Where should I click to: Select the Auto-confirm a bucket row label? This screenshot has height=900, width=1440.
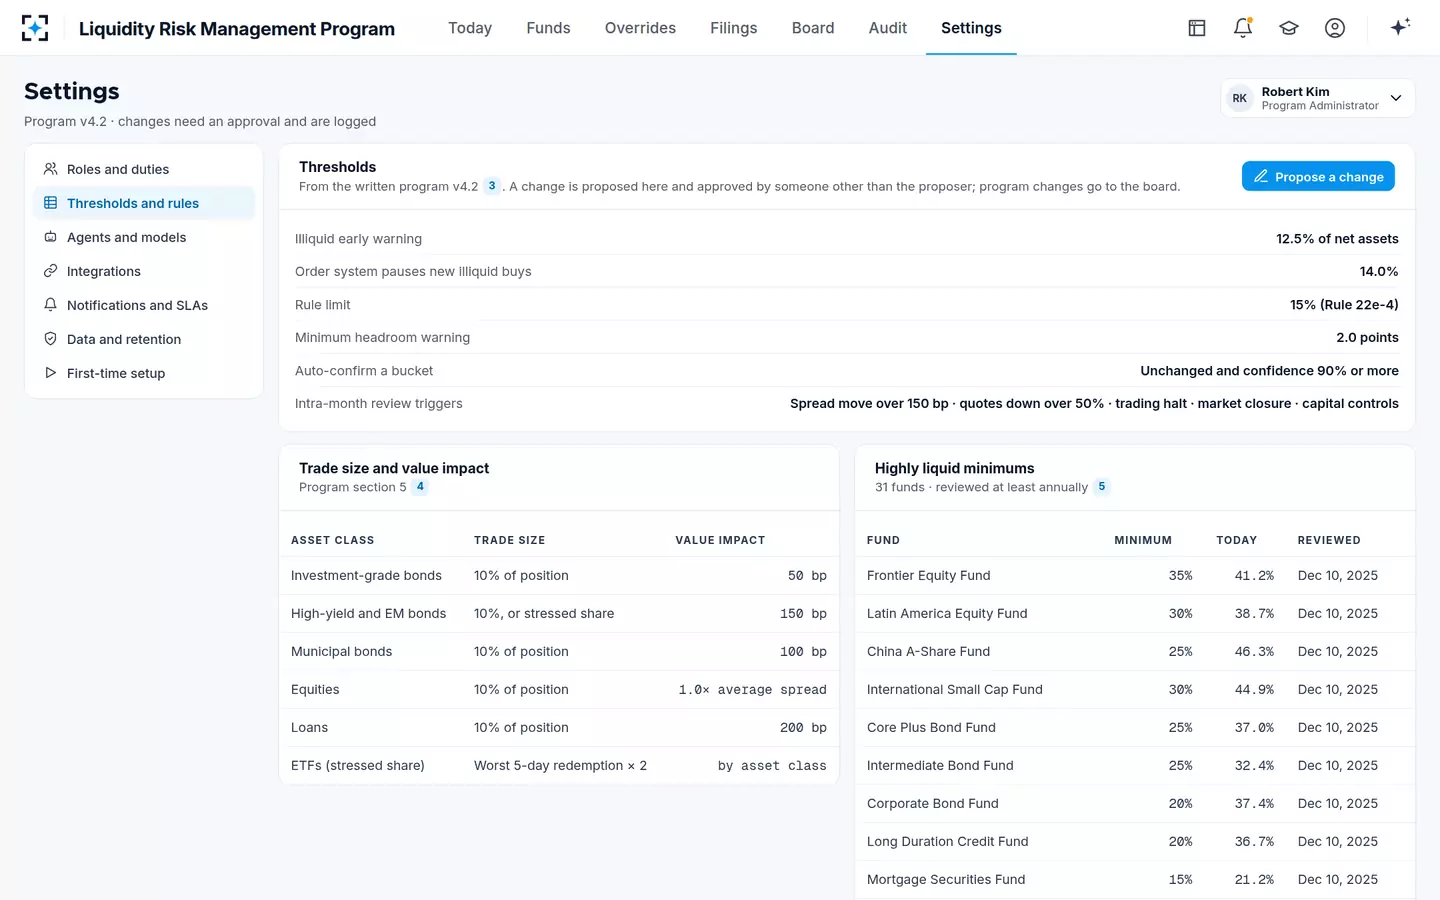click(x=364, y=371)
